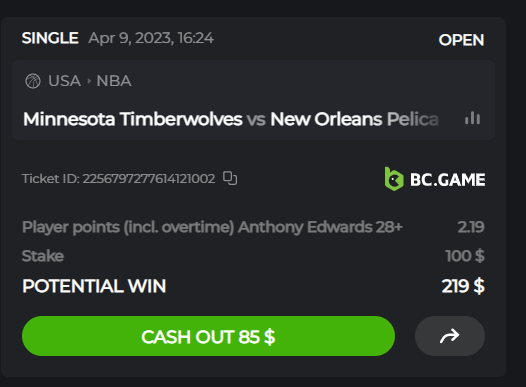
Task: Click the breadcrumb arrow between USA and NBA
Action: tap(89, 81)
